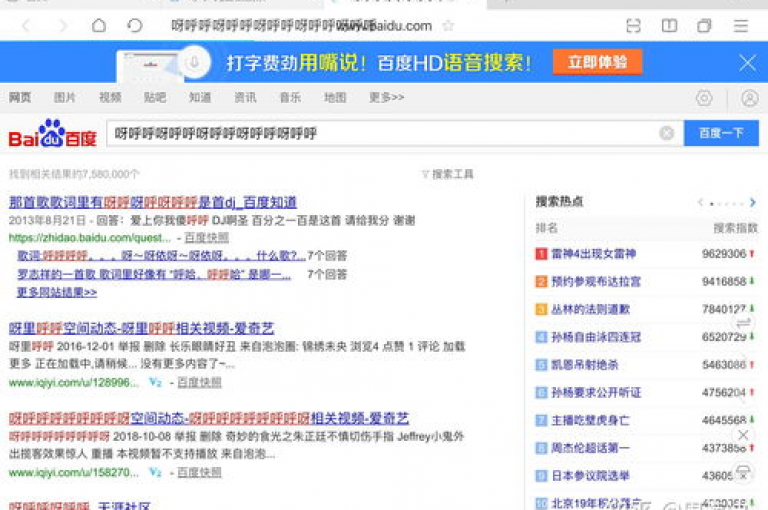Click the 立即体验 orange button

[597, 62]
